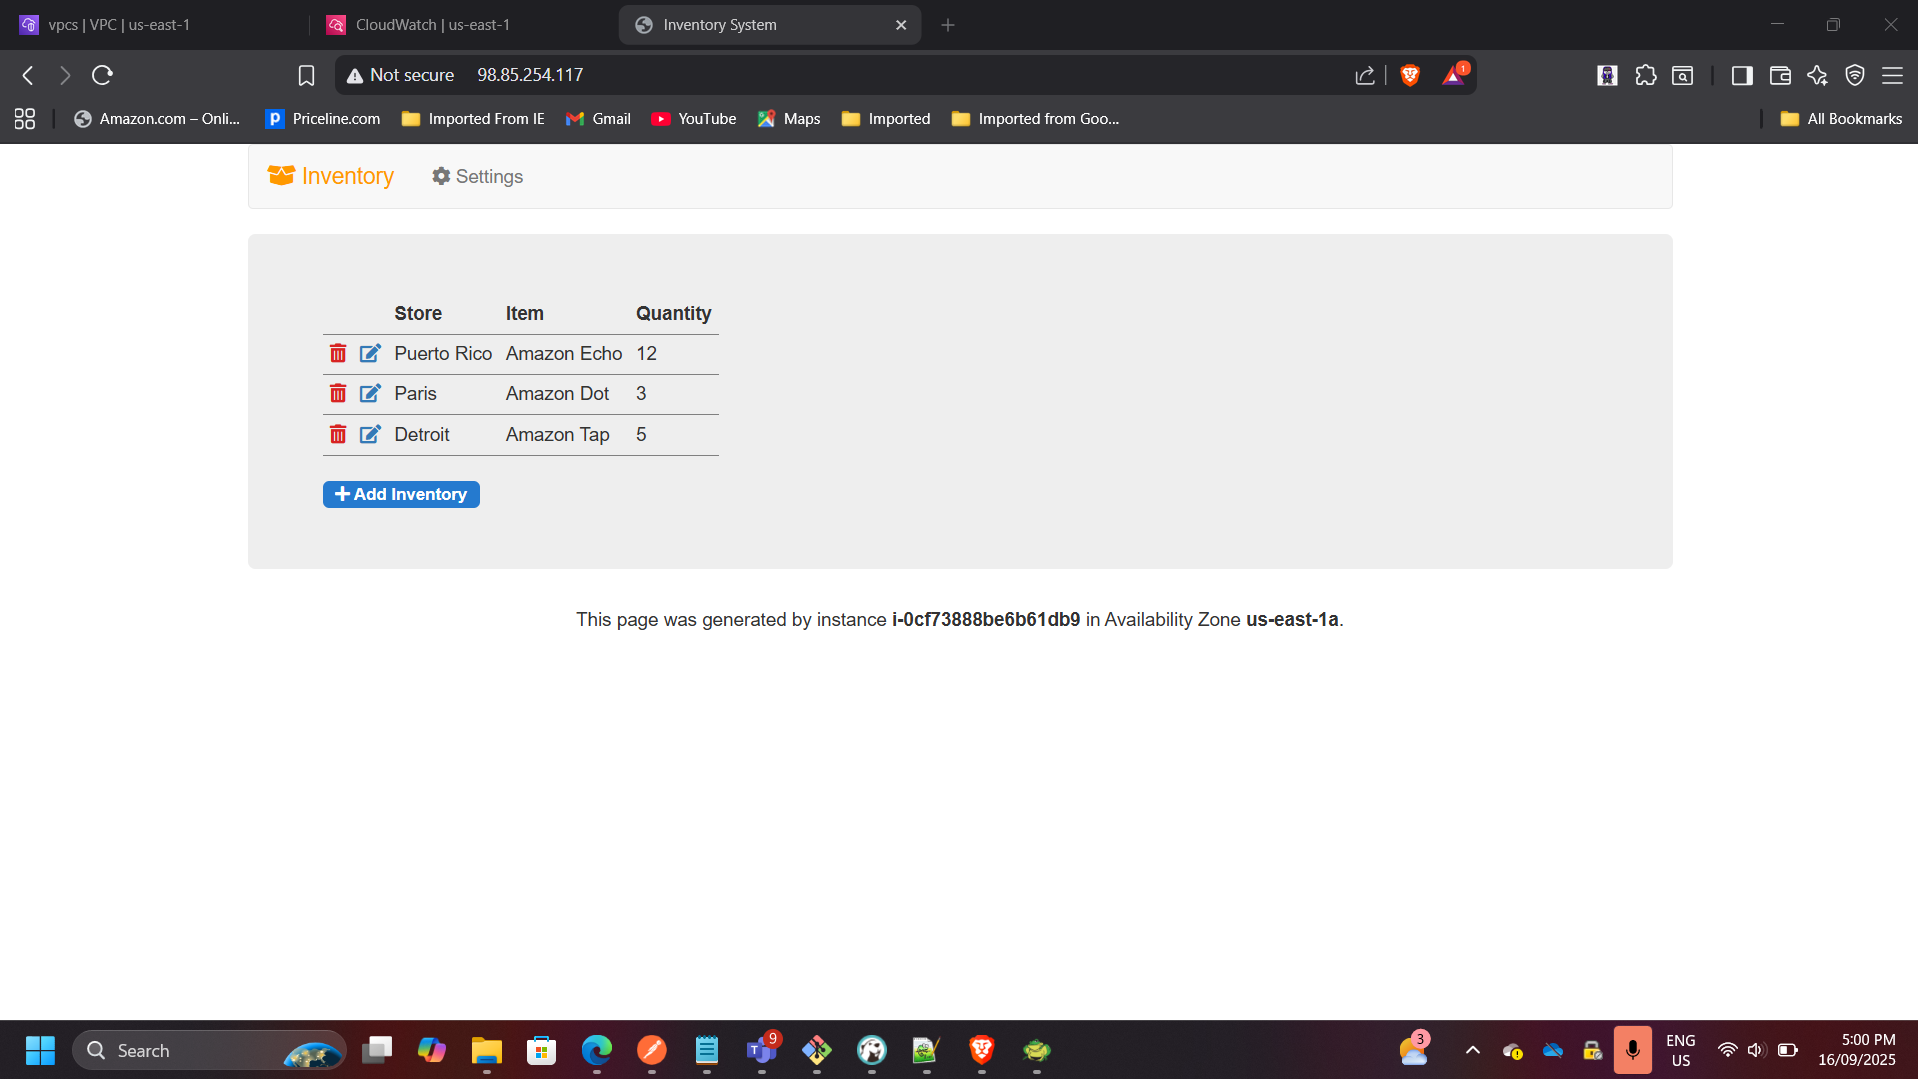The height and width of the screenshot is (1079, 1918).
Task: Bookmark this page using bookmark icon
Action: 306,75
